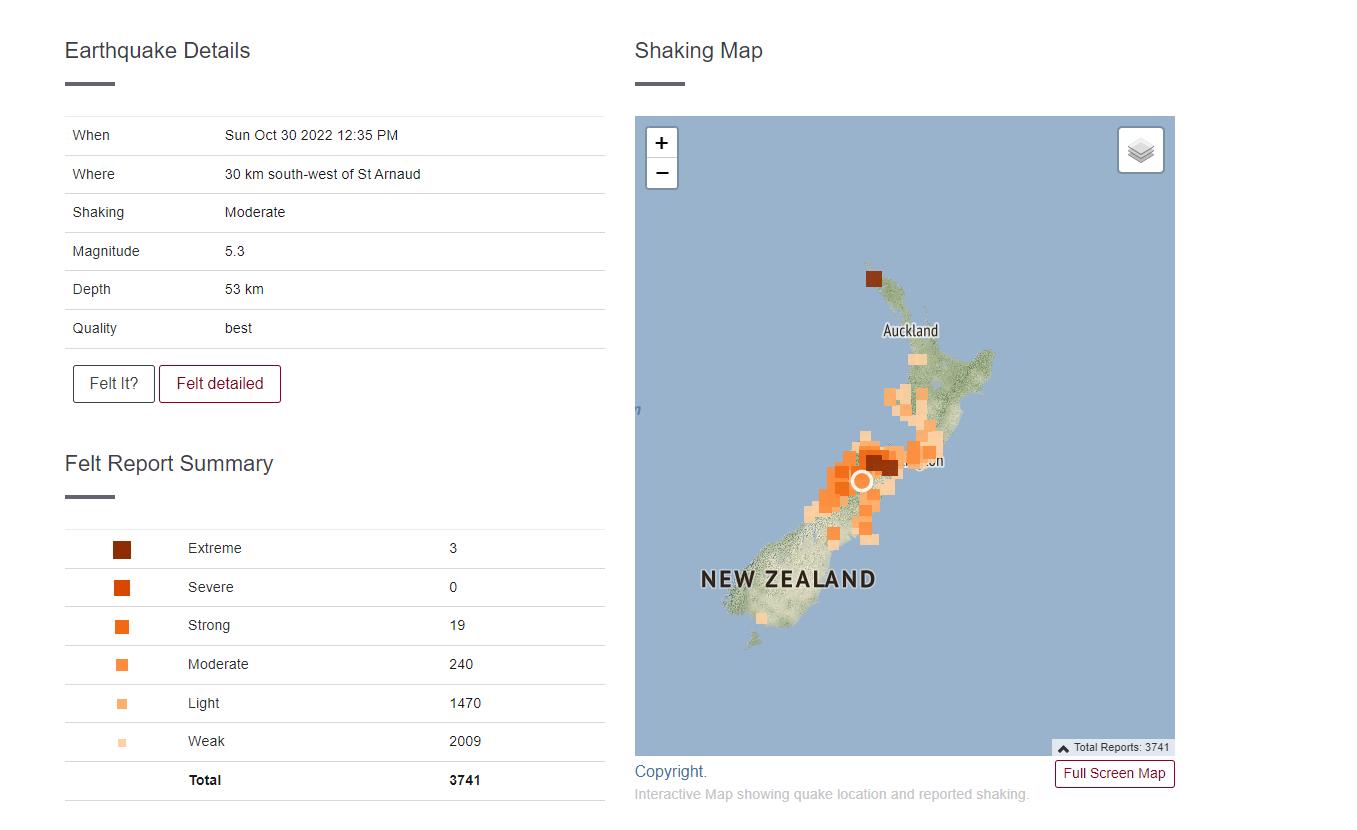Expand the Total Reports caret on map
This screenshot has width=1357, height=830.
[x=1064, y=748]
